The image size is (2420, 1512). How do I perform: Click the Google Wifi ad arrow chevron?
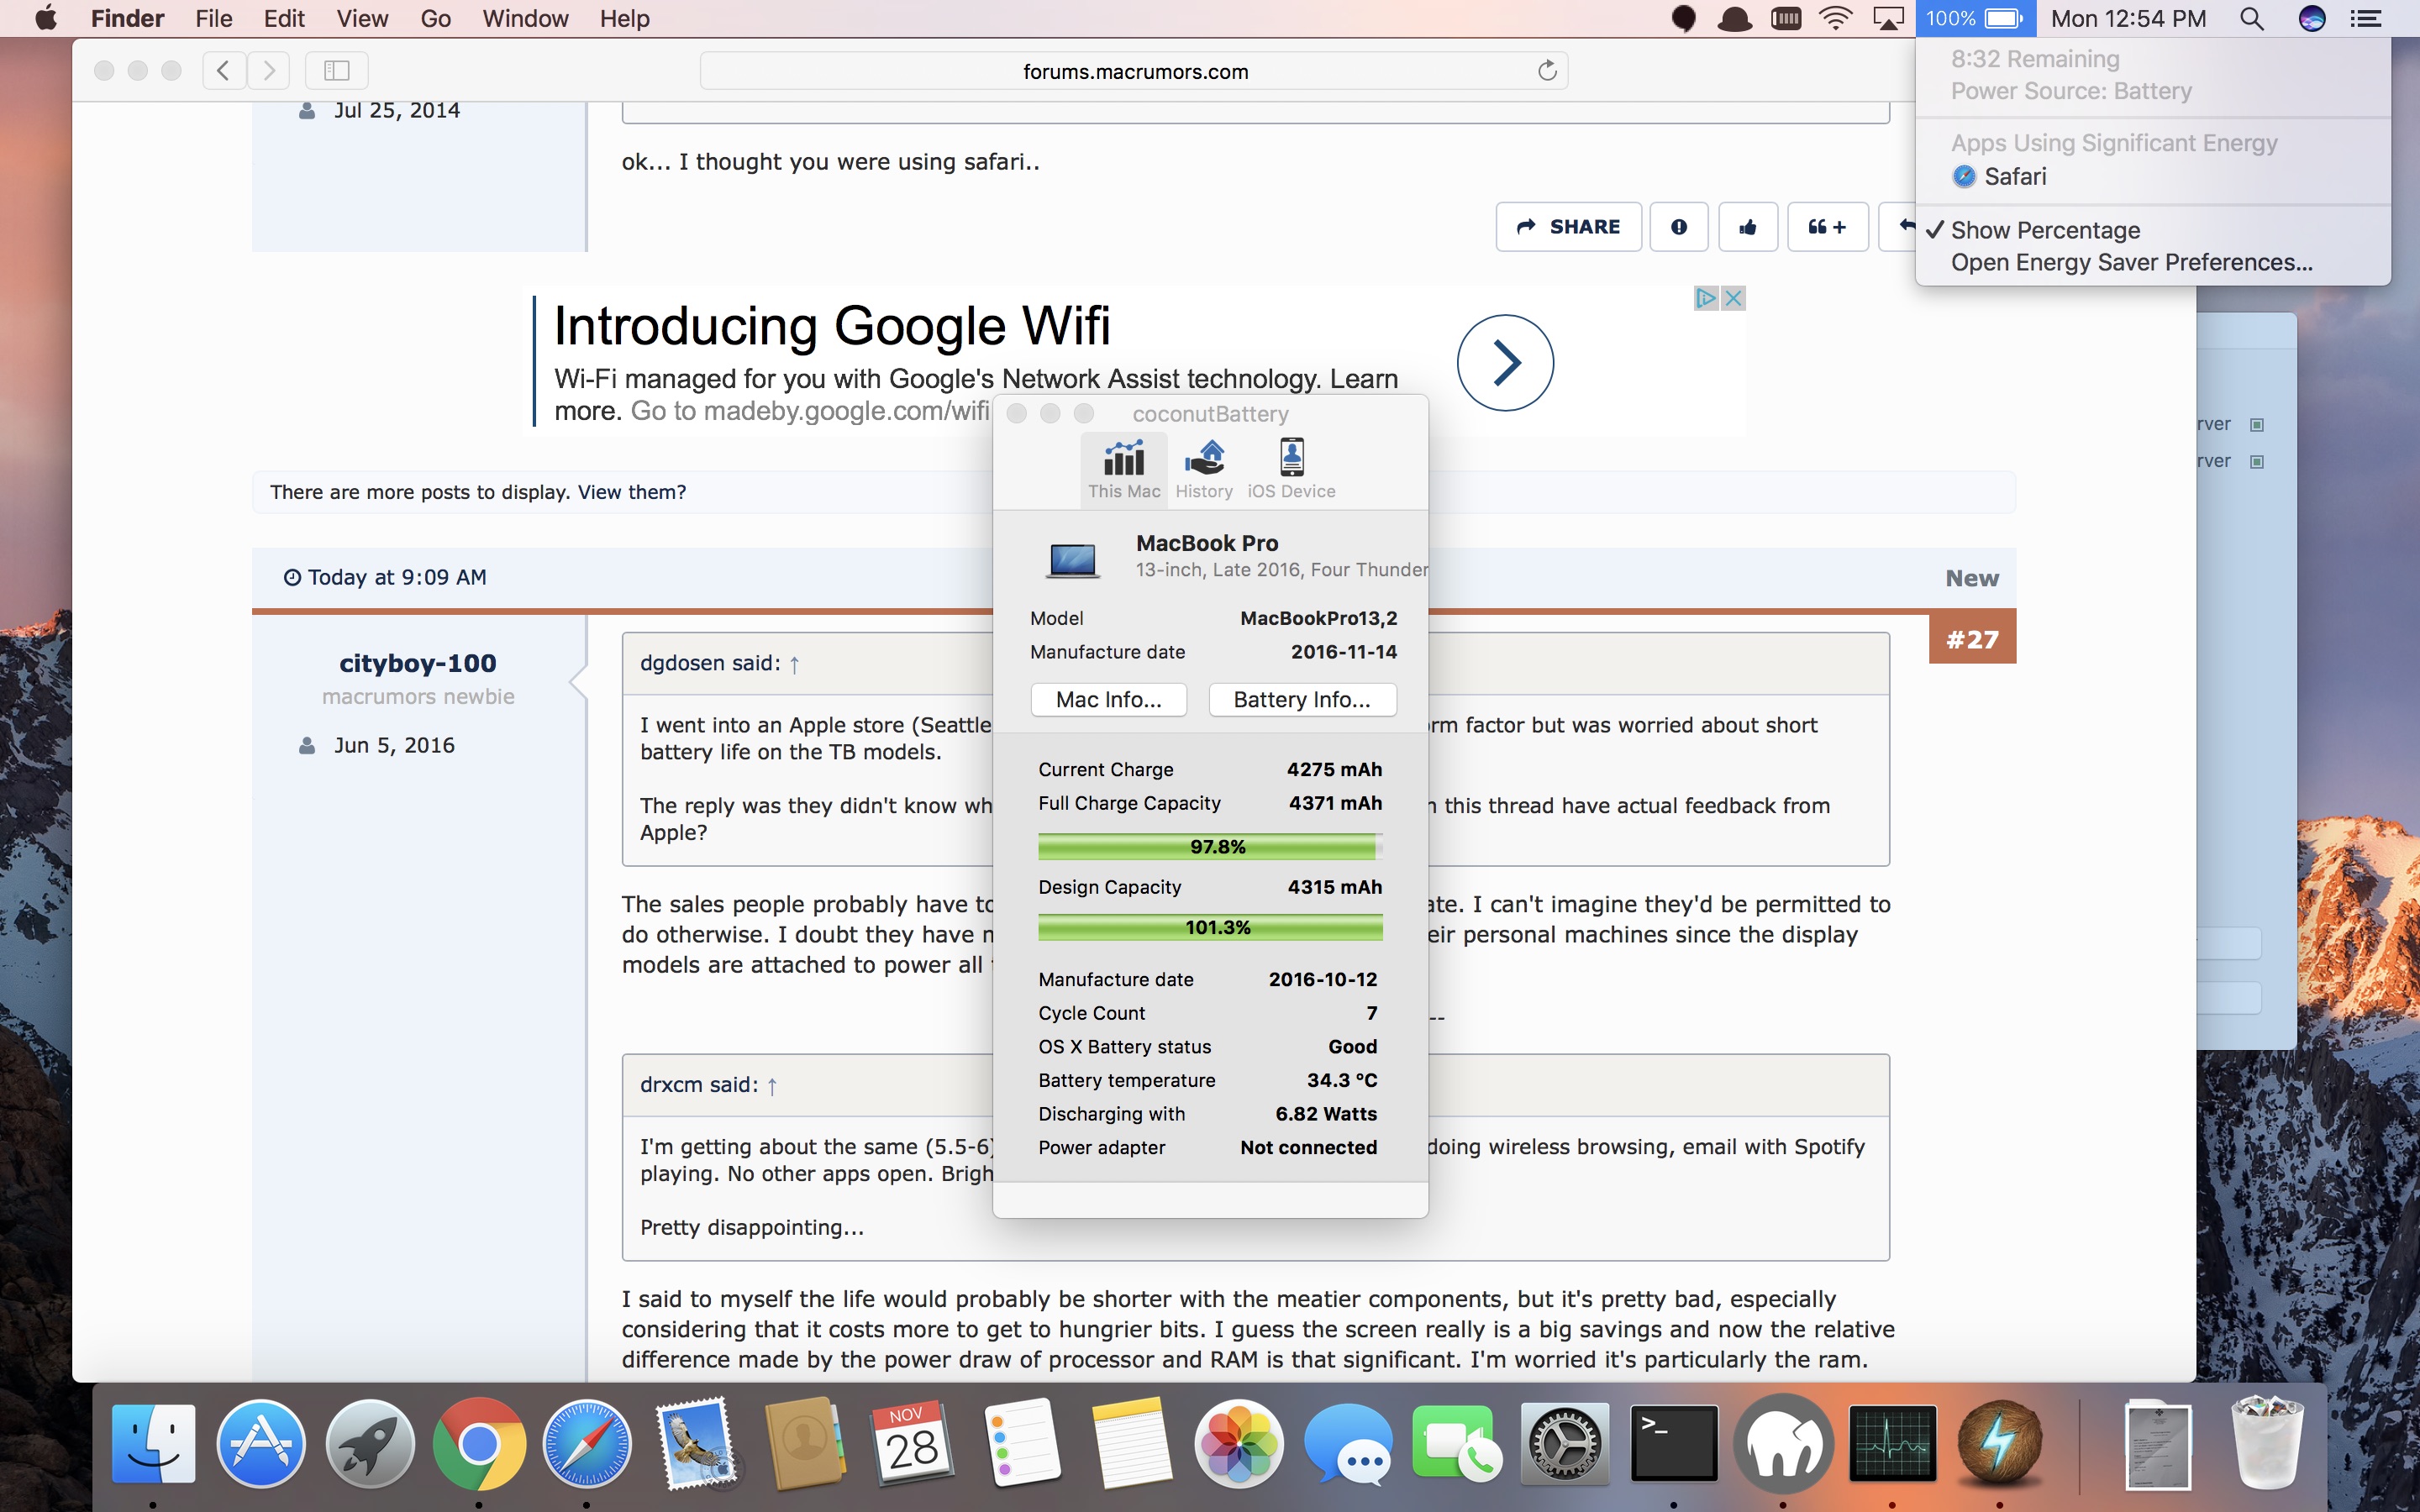1505,363
